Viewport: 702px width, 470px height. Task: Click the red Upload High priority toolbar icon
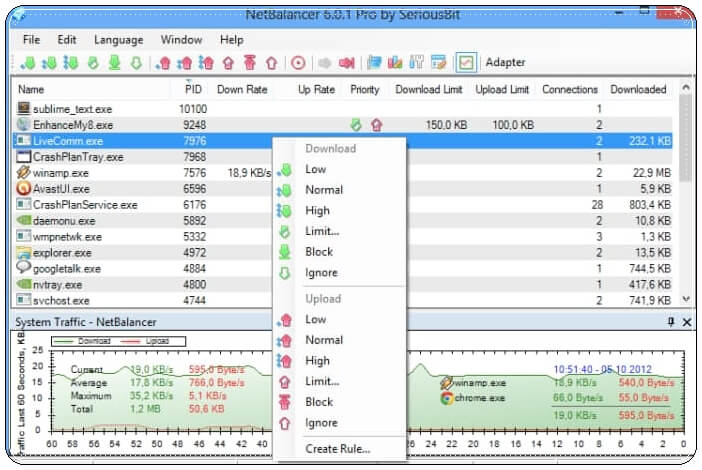click(x=206, y=63)
